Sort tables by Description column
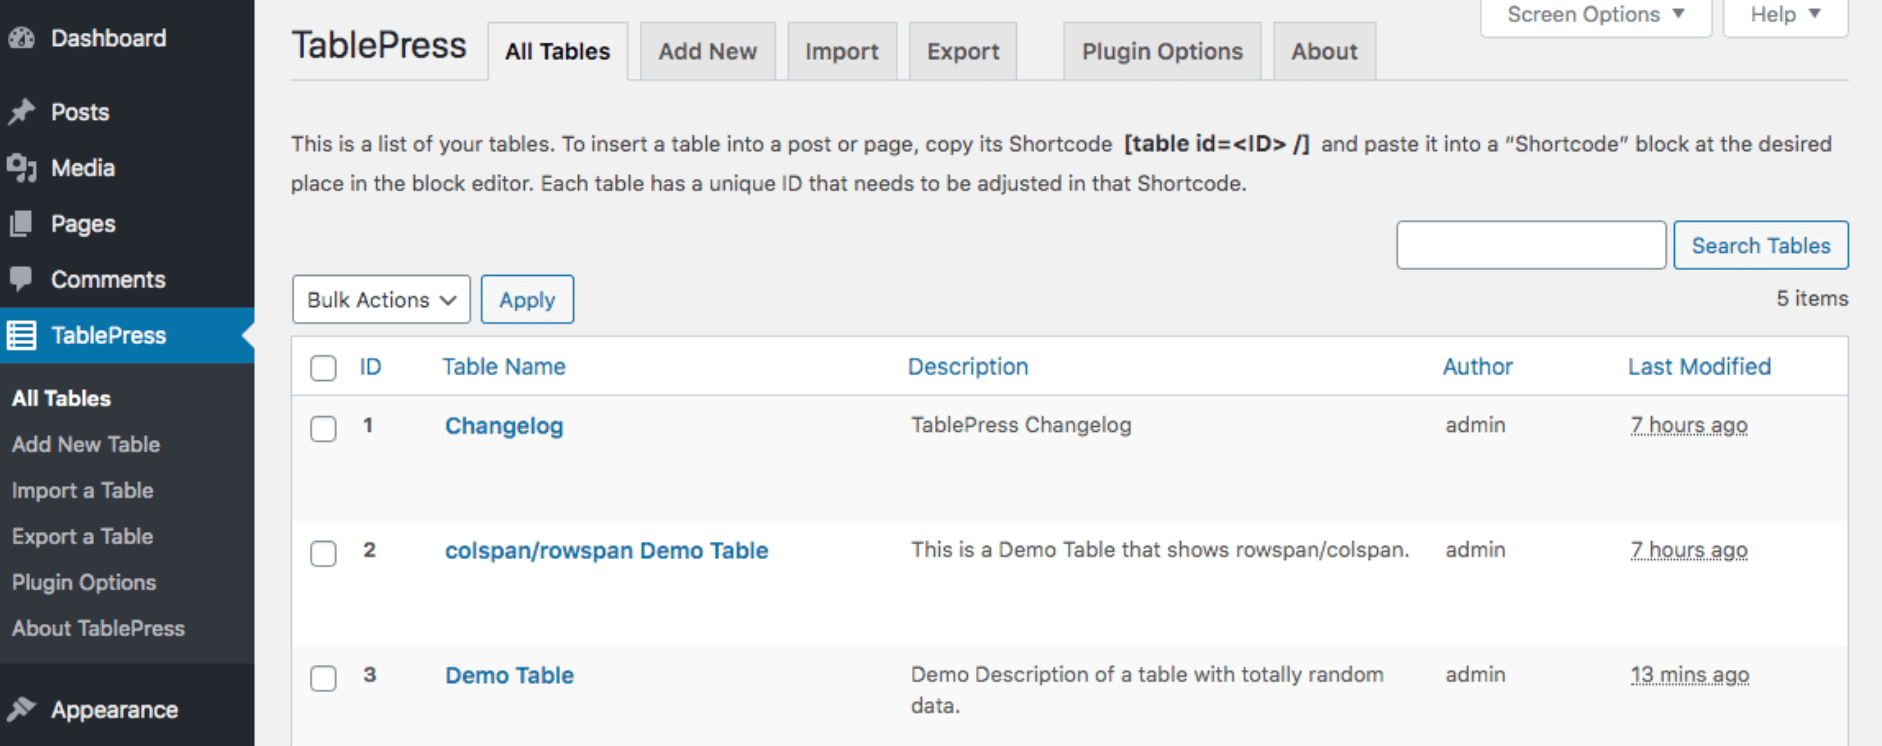This screenshot has width=1882, height=746. tap(968, 367)
